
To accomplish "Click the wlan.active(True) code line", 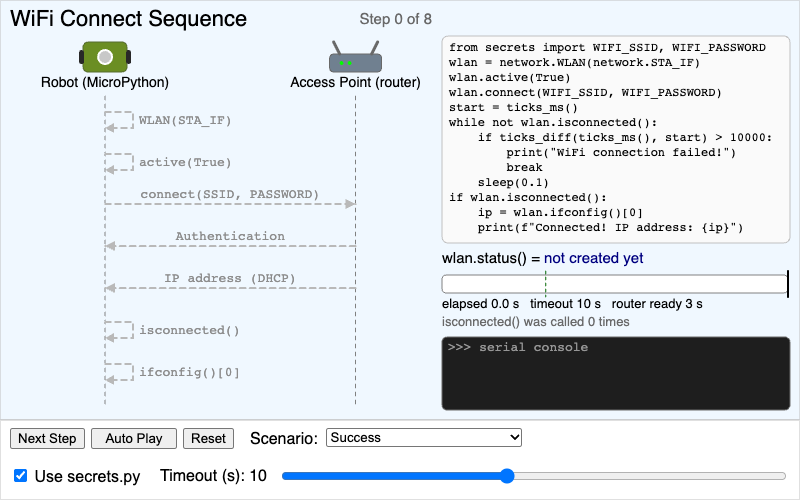I will 509,78.
